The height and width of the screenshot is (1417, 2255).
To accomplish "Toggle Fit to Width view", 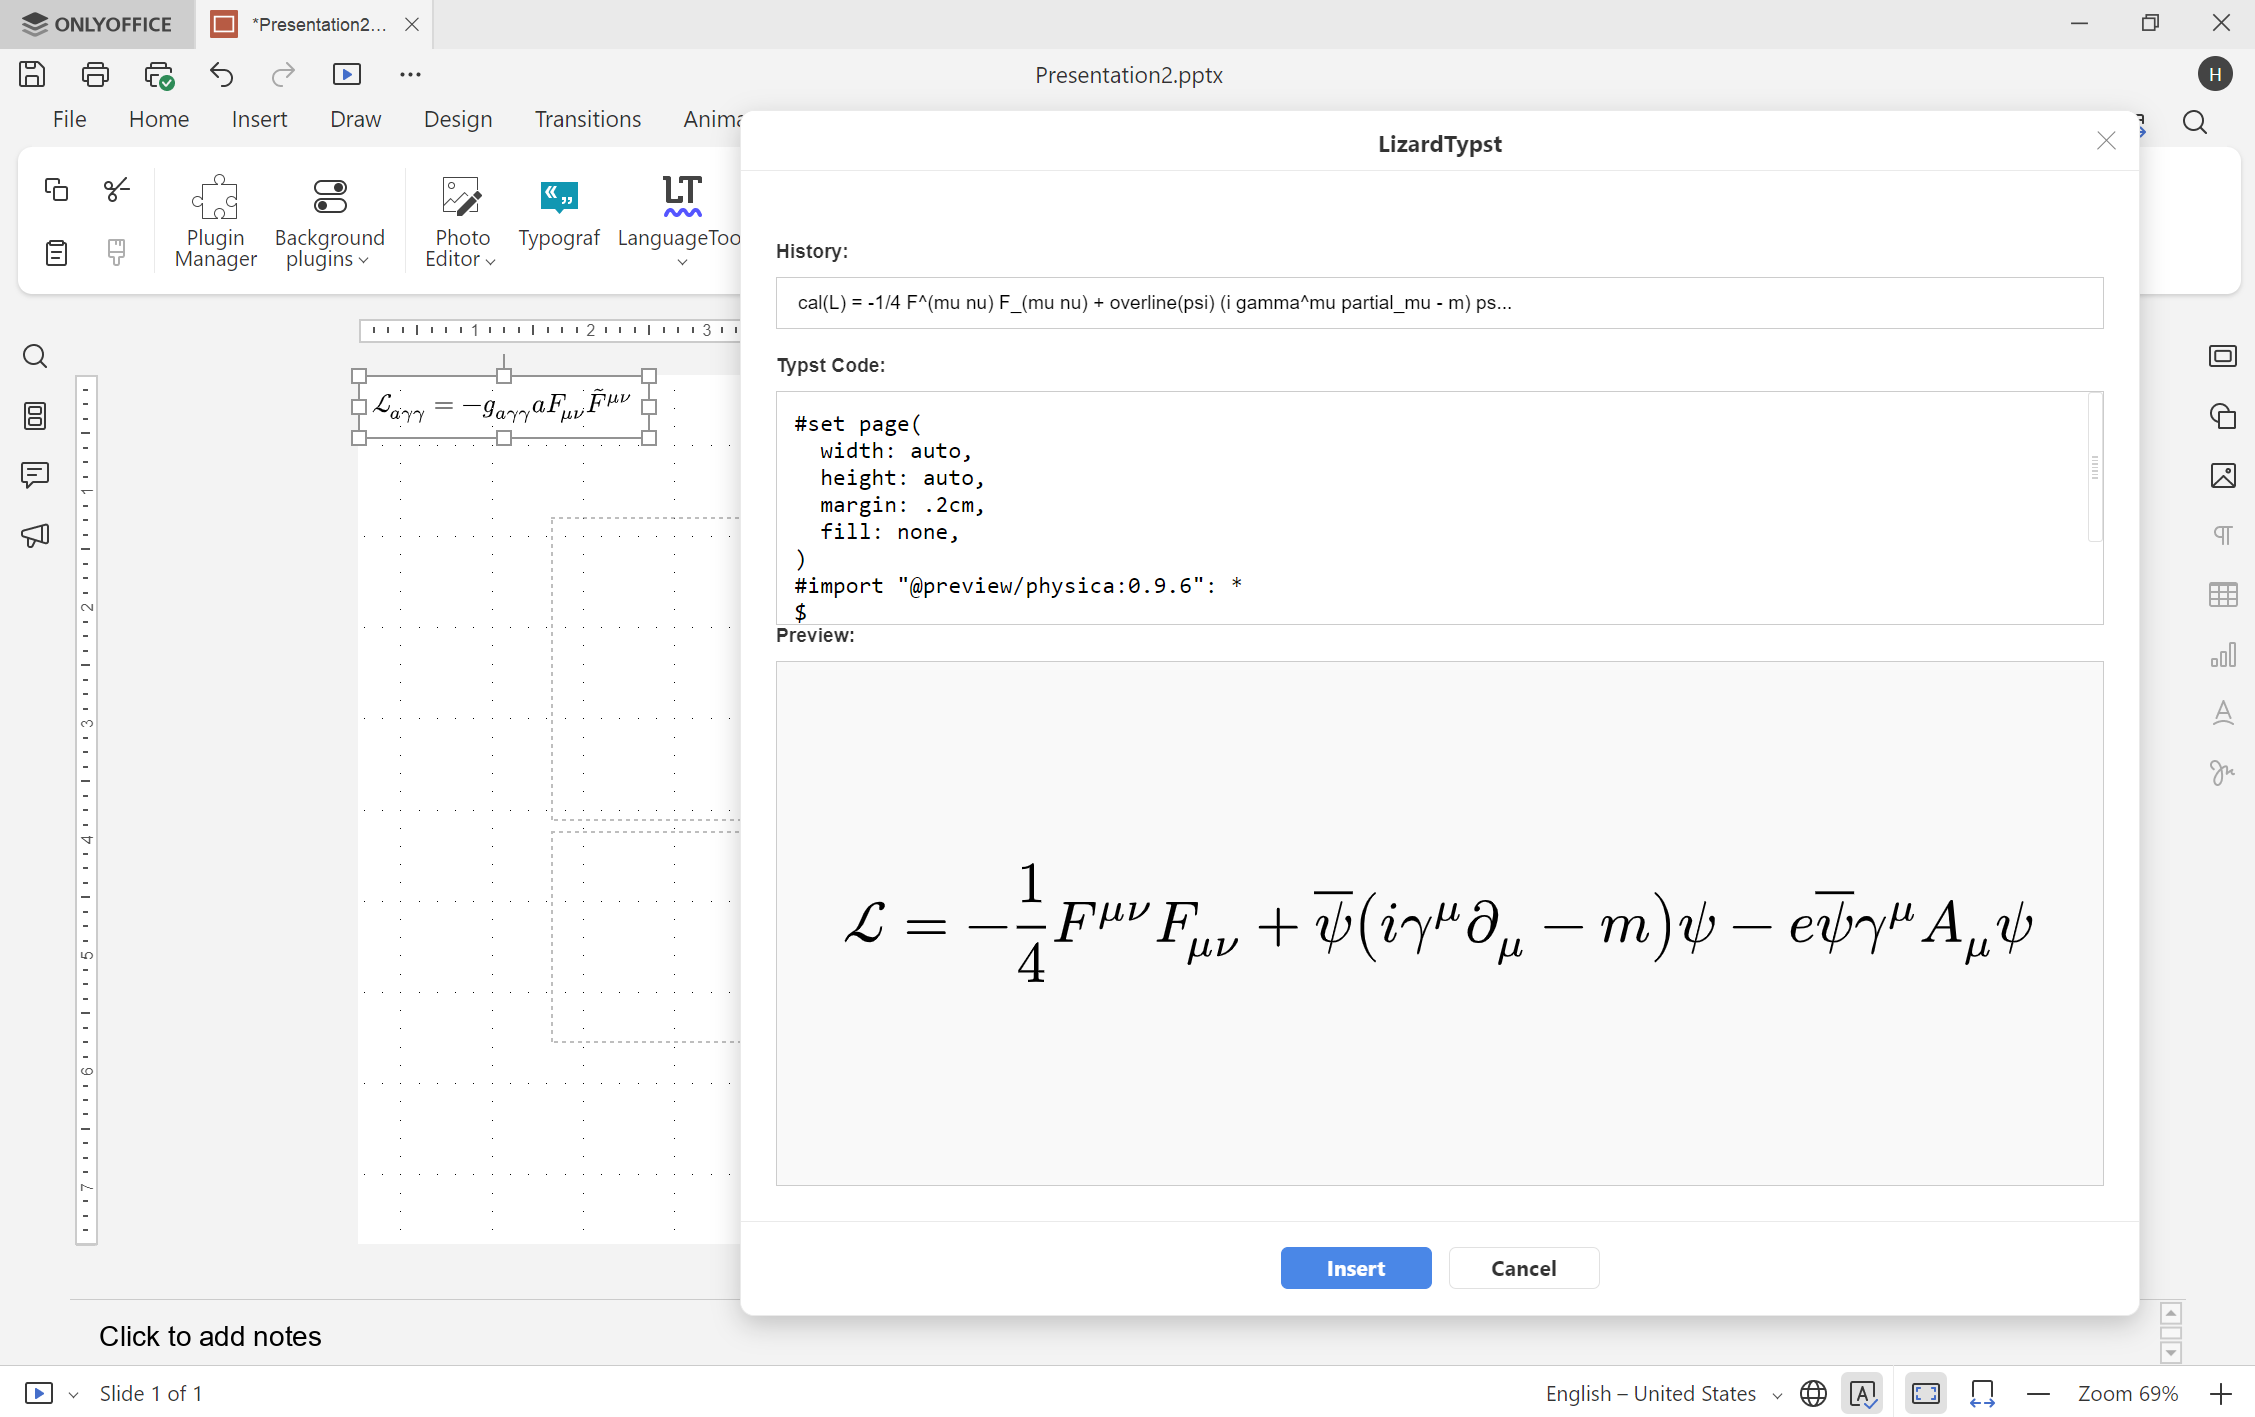I will (x=1982, y=1393).
